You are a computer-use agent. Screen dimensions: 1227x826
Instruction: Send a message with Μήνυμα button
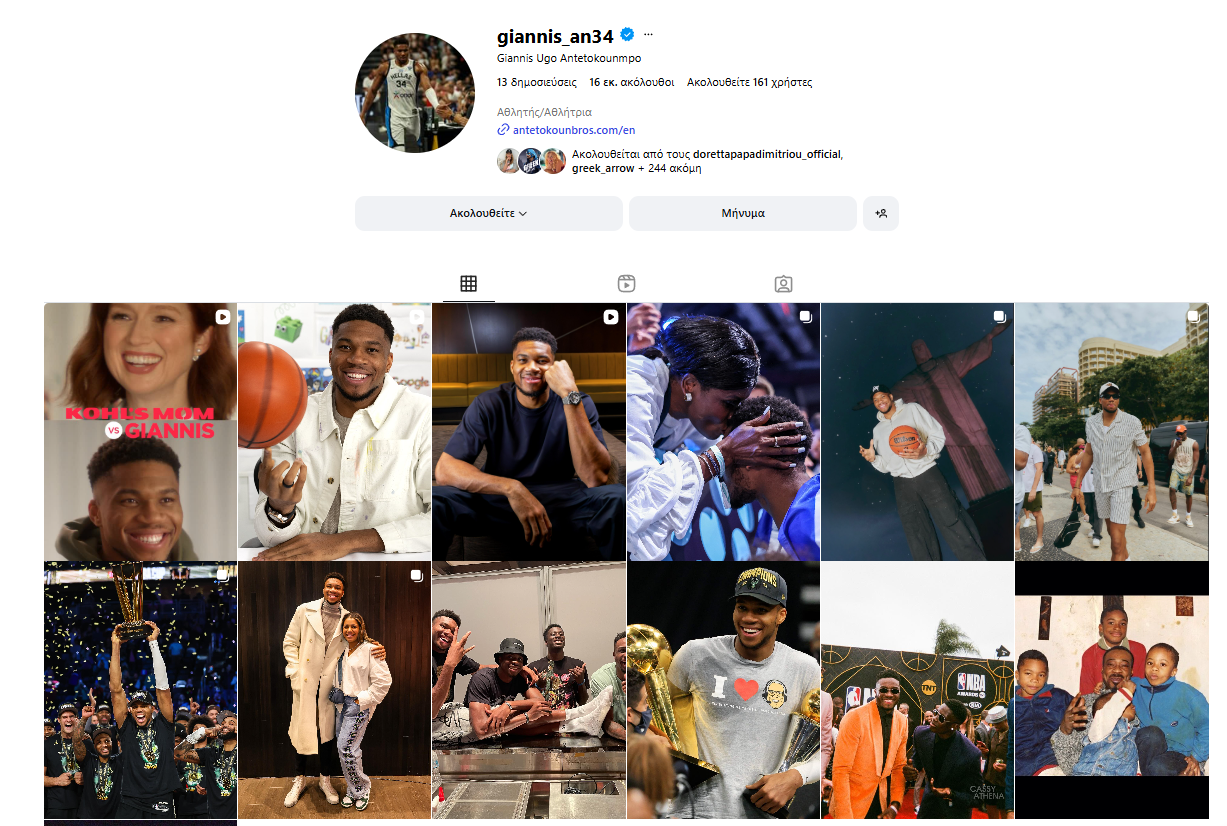[743, 213]
